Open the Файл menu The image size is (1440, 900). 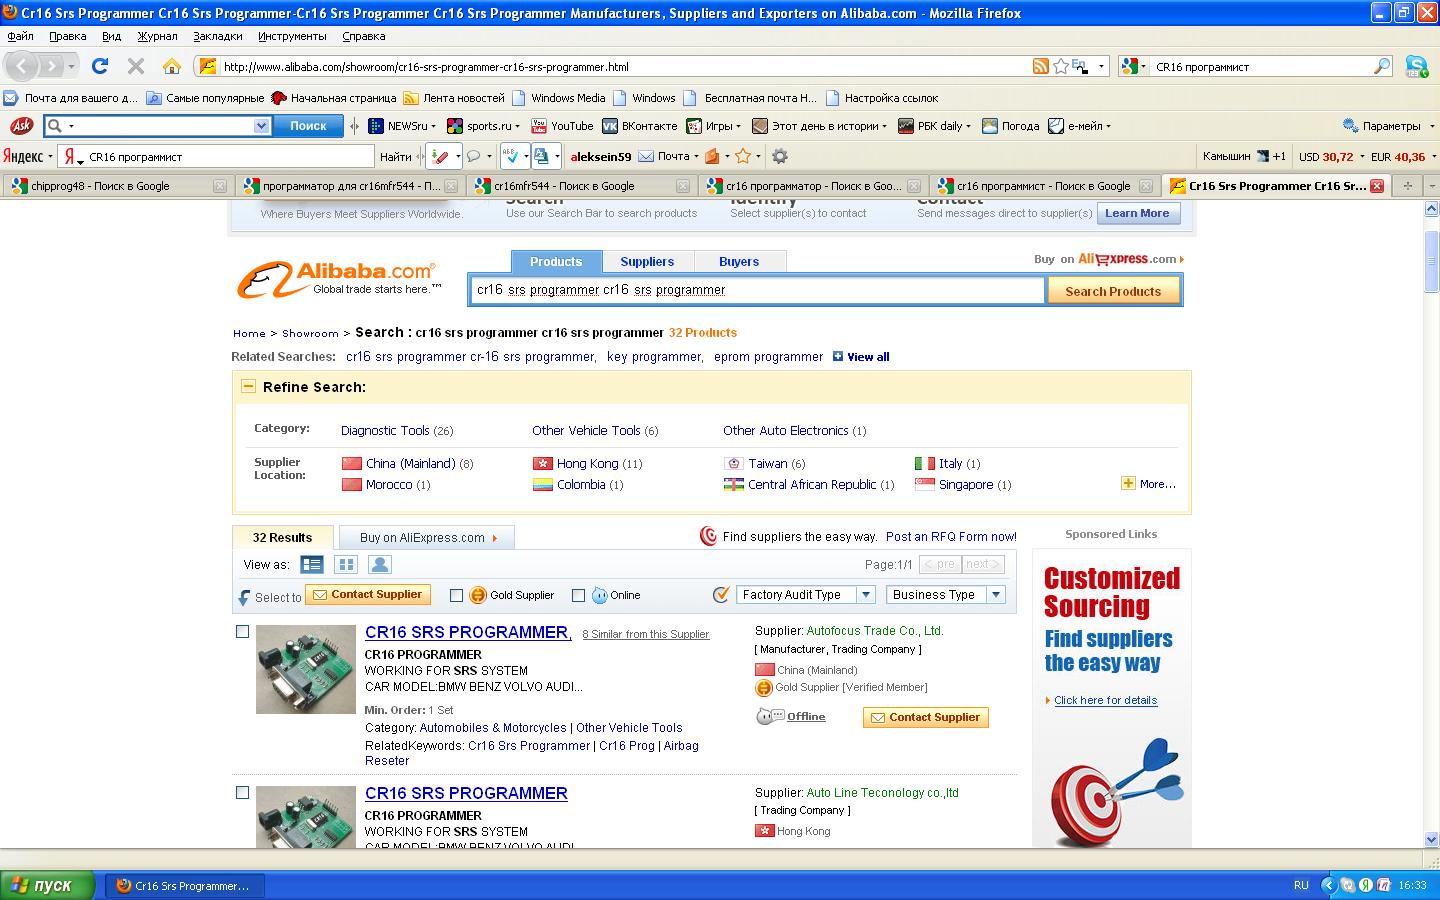click(20, 36)
